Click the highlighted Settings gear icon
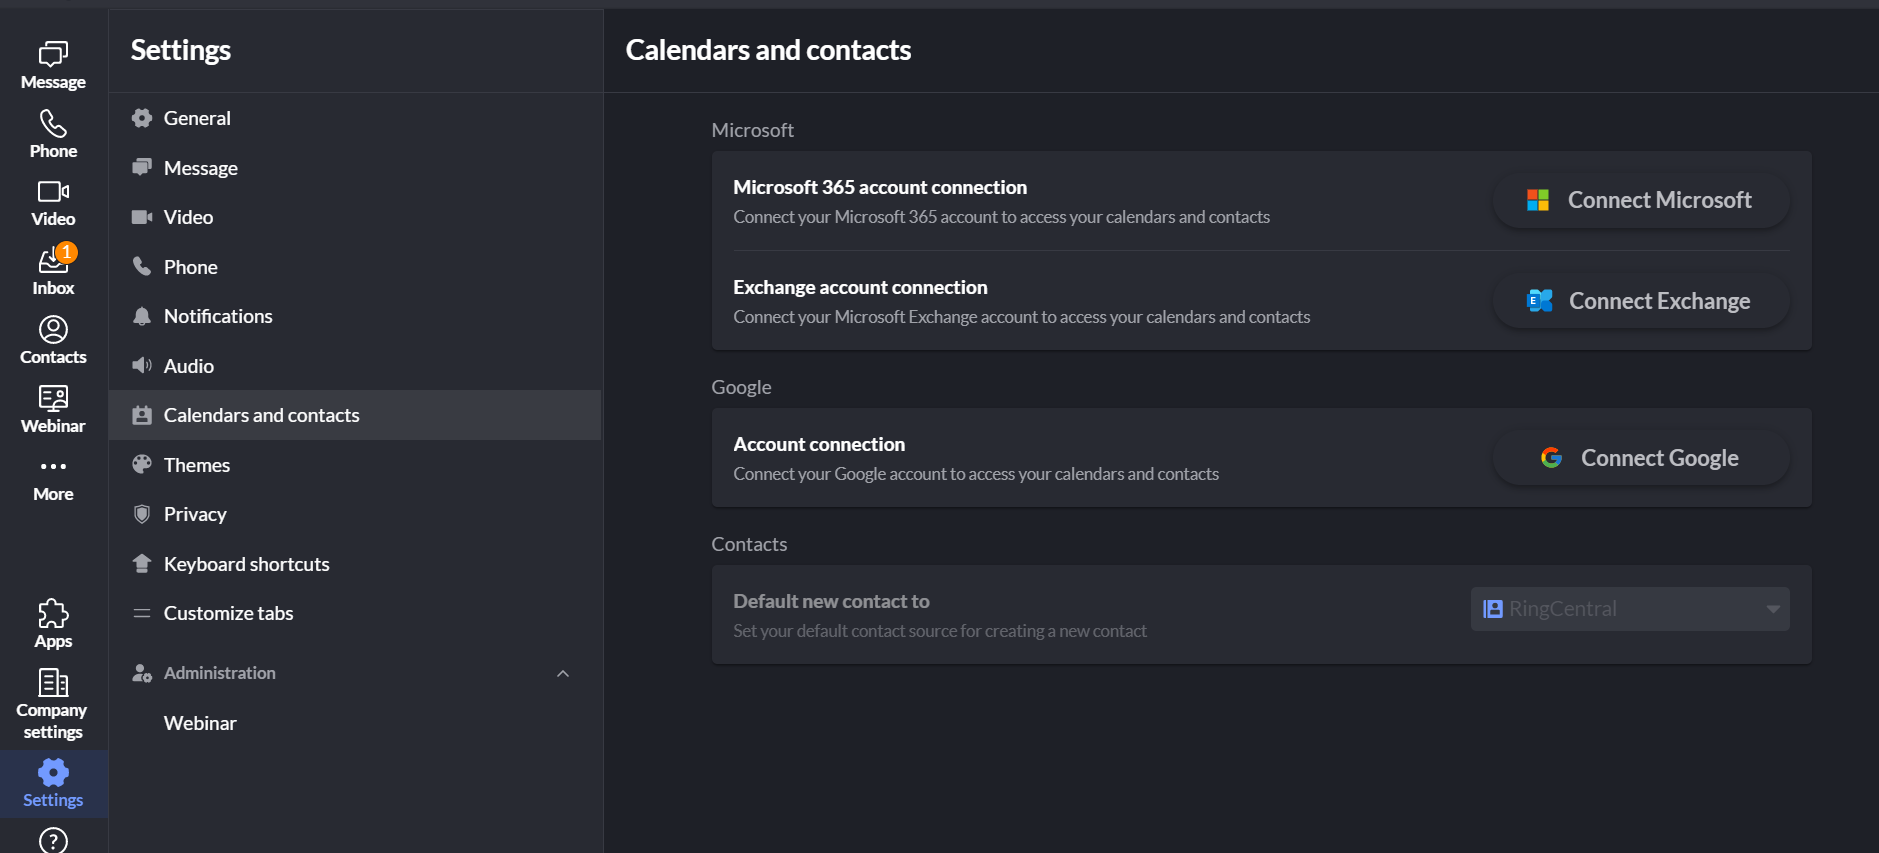The height and width of the screenshot is (853, 1879). tap(53, 771)
